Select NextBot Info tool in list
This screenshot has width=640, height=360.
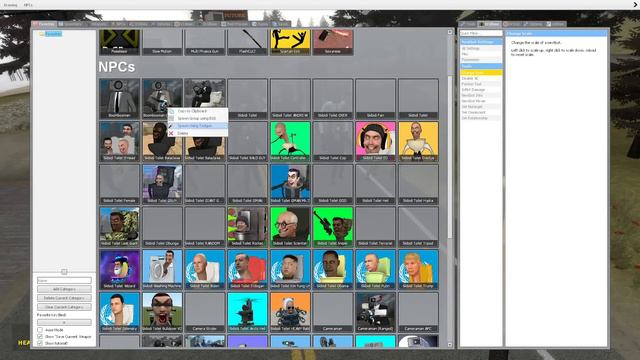point(481,95)
